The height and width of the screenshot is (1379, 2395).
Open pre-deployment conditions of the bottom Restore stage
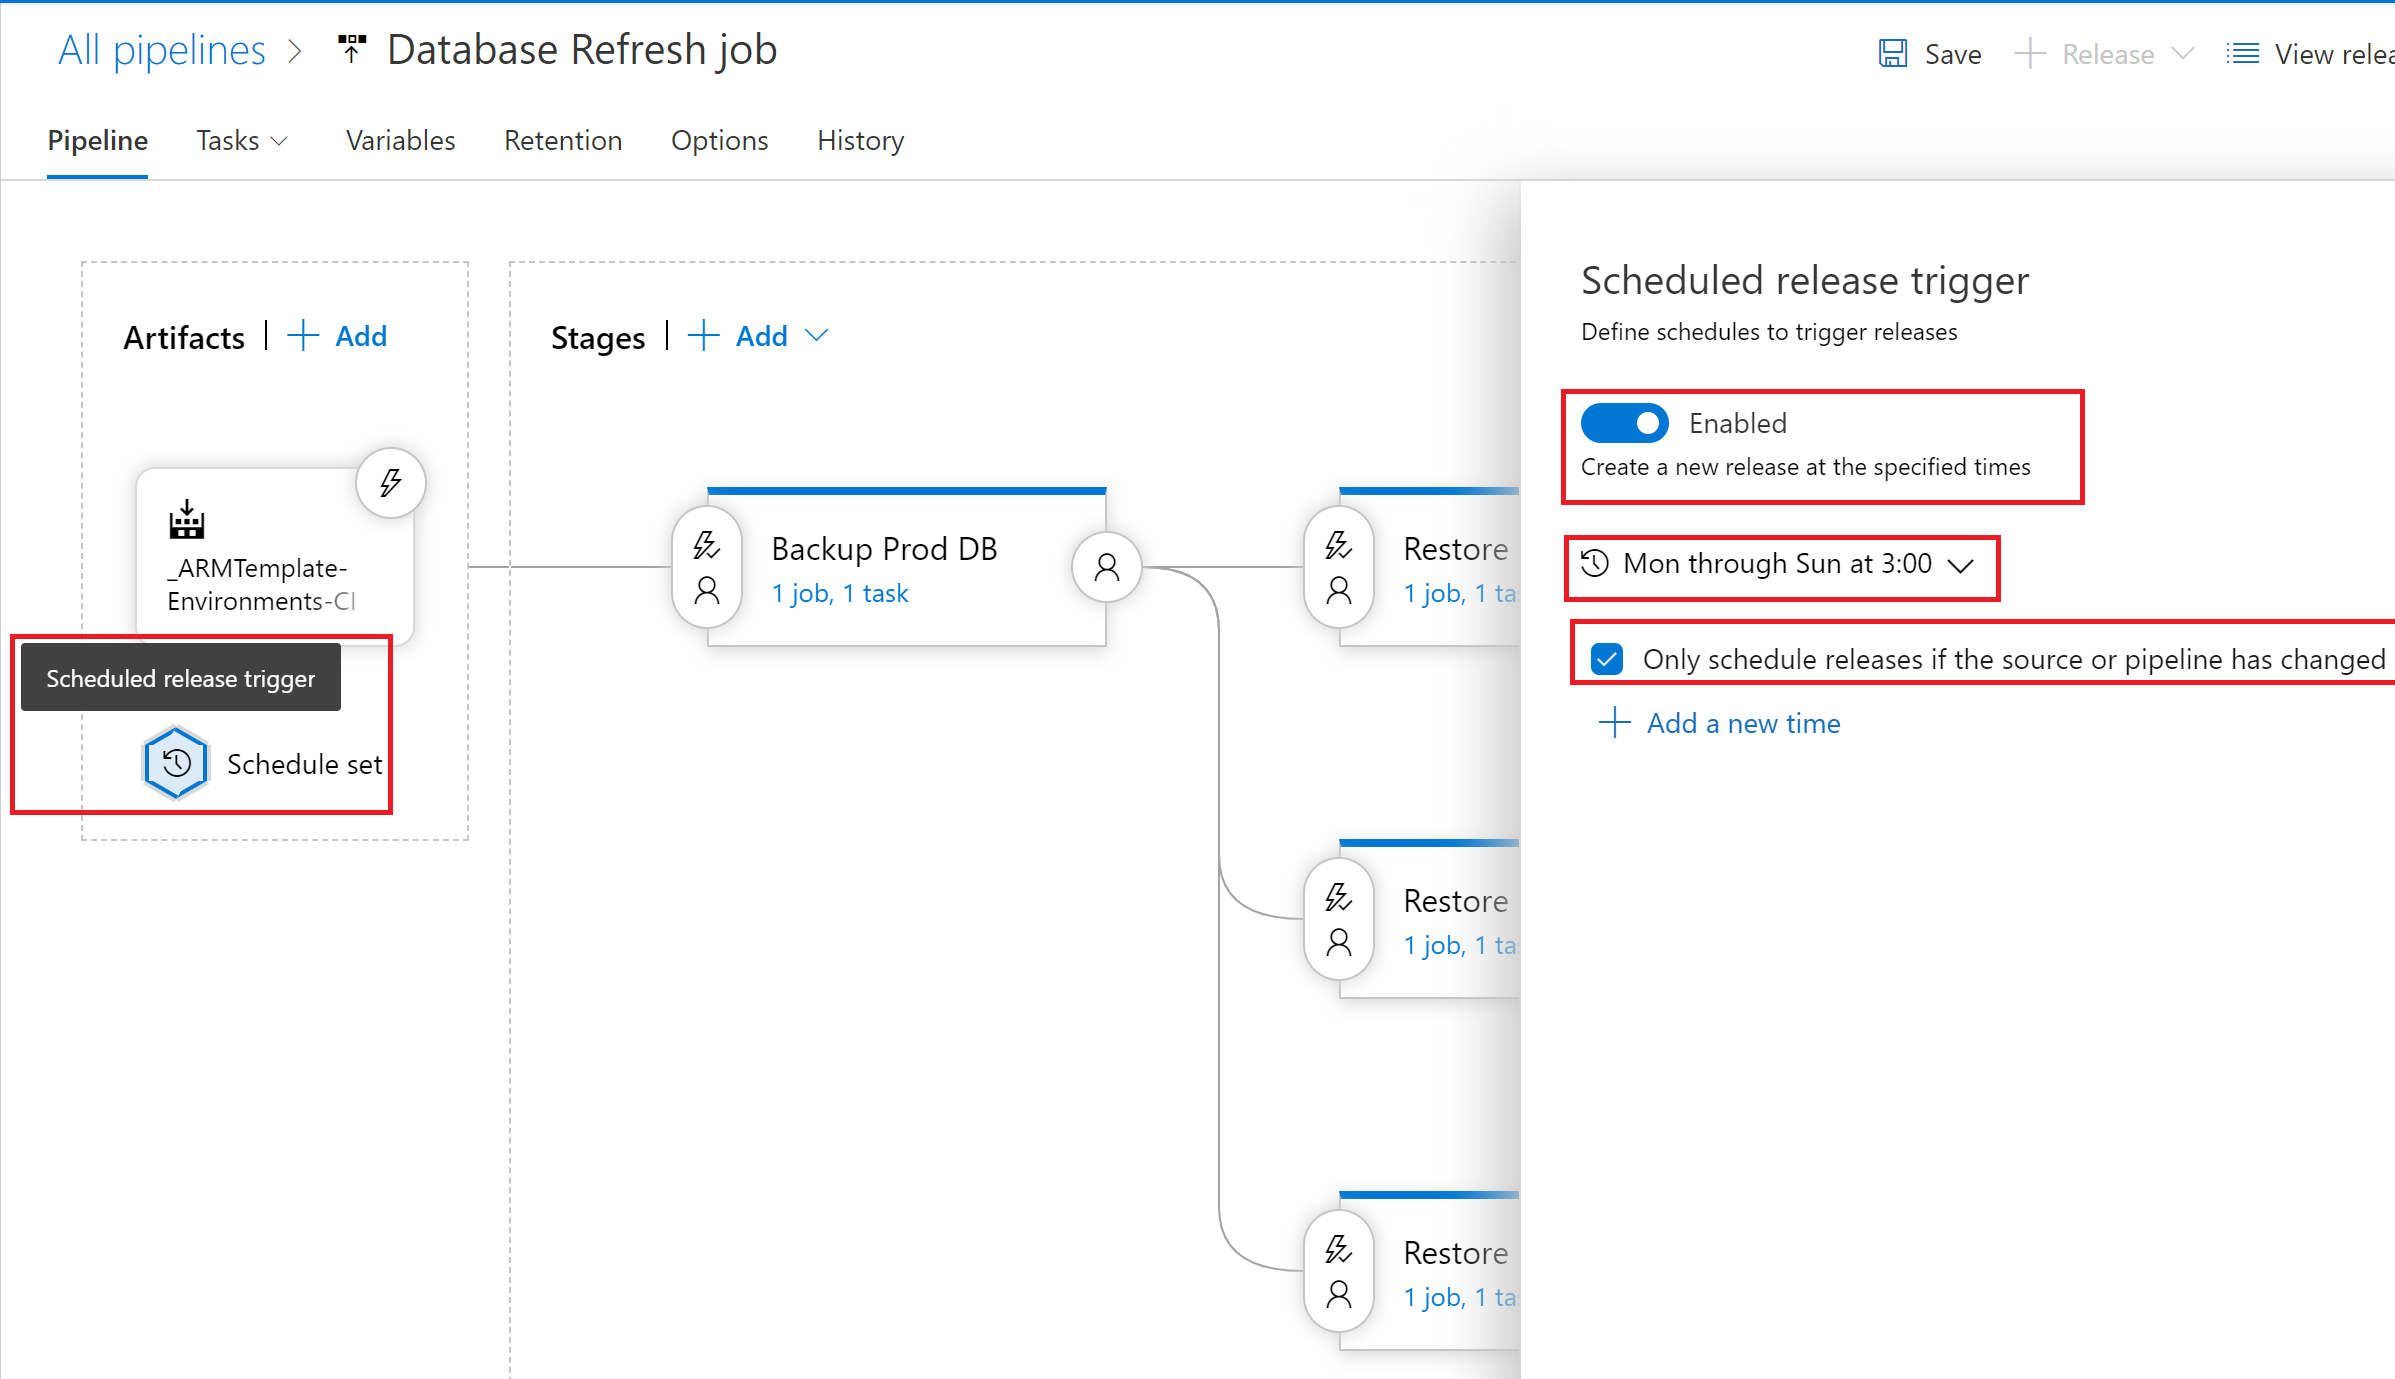pyautogui.click(x=1338, y=1272)
